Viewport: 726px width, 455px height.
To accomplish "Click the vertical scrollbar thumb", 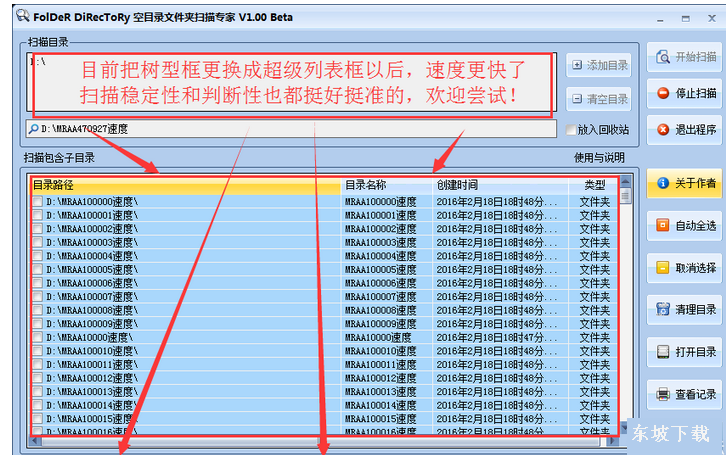I will click(626, 195).
